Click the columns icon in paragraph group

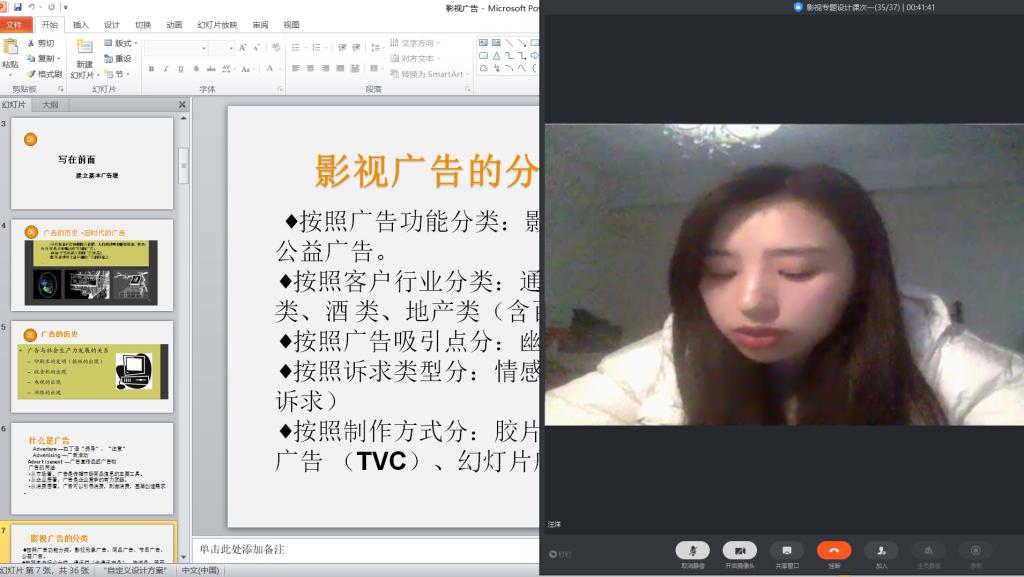coord(374,68)
